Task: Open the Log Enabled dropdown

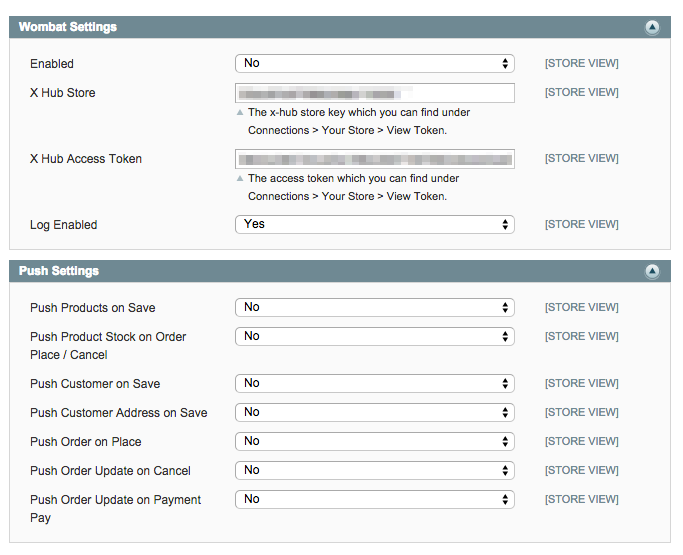Action: click(x=375, y=224)
